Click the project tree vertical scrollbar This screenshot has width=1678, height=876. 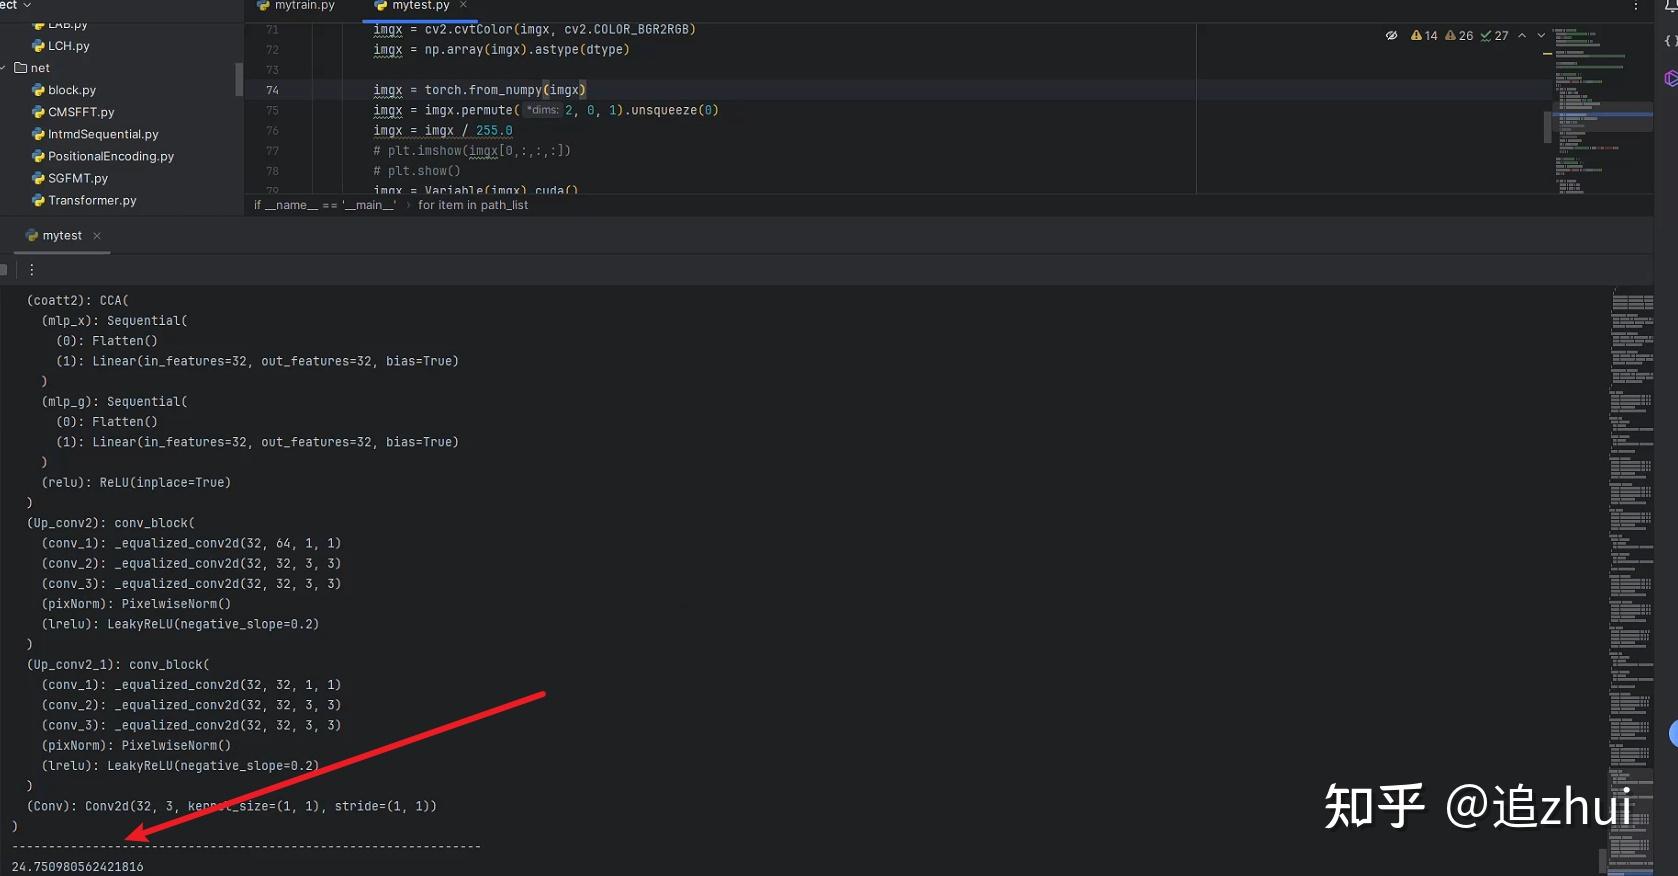point(239,79)
